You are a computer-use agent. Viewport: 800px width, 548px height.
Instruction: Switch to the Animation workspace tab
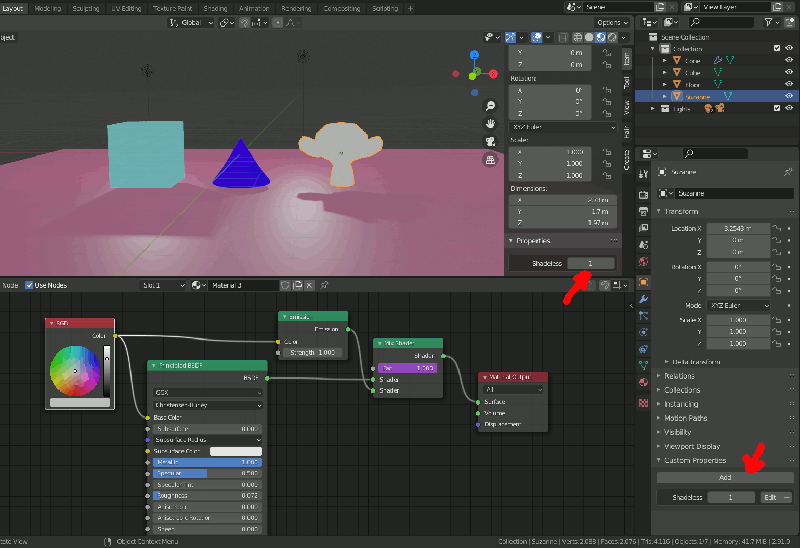(254, 8)
